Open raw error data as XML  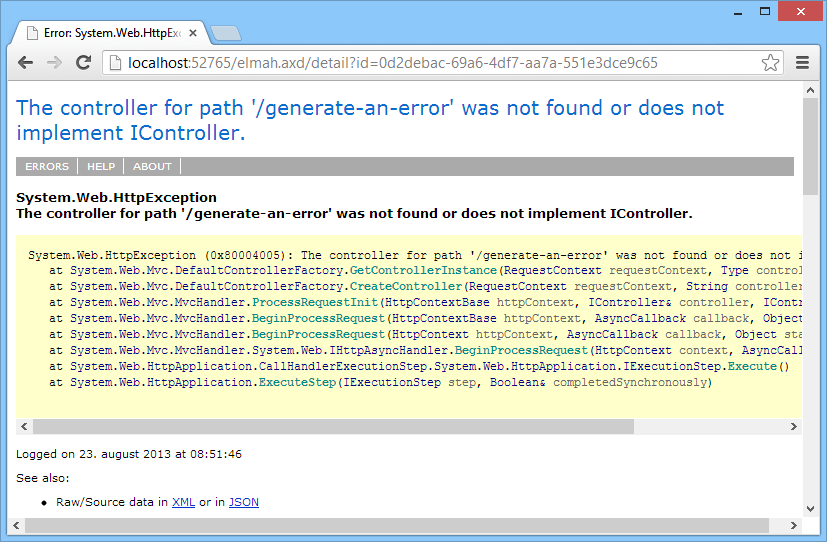(184, 502)
